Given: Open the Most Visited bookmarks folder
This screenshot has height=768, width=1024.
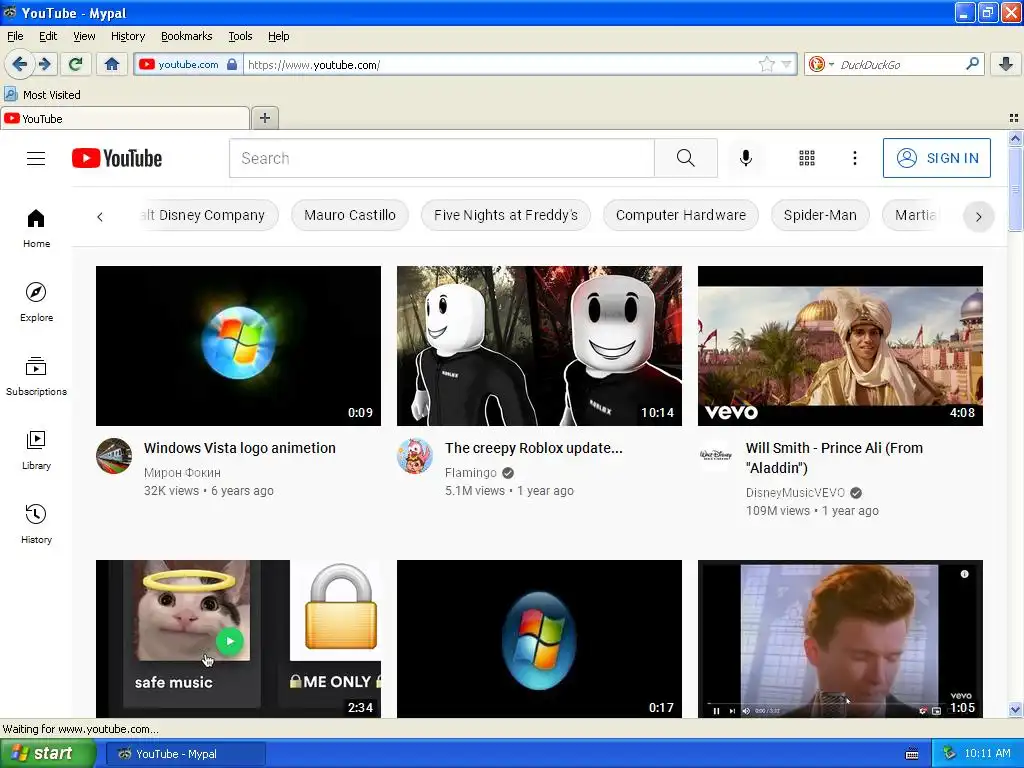Looking at the screenshot, I should click(x=43, y=95).
